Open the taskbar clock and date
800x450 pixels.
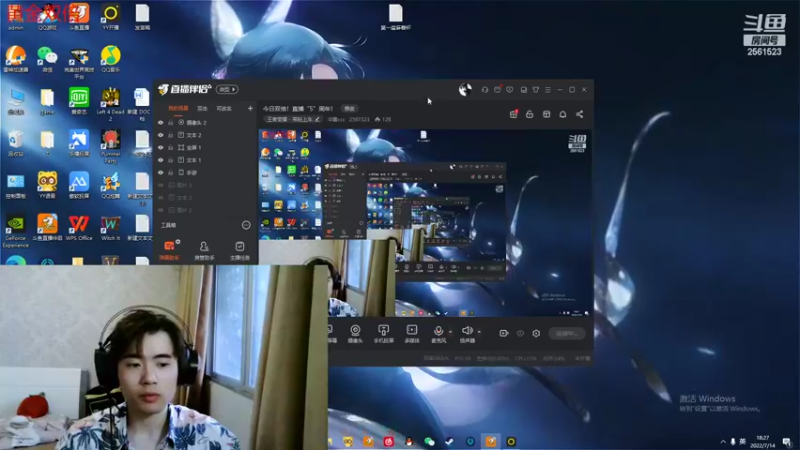point(763,442)
